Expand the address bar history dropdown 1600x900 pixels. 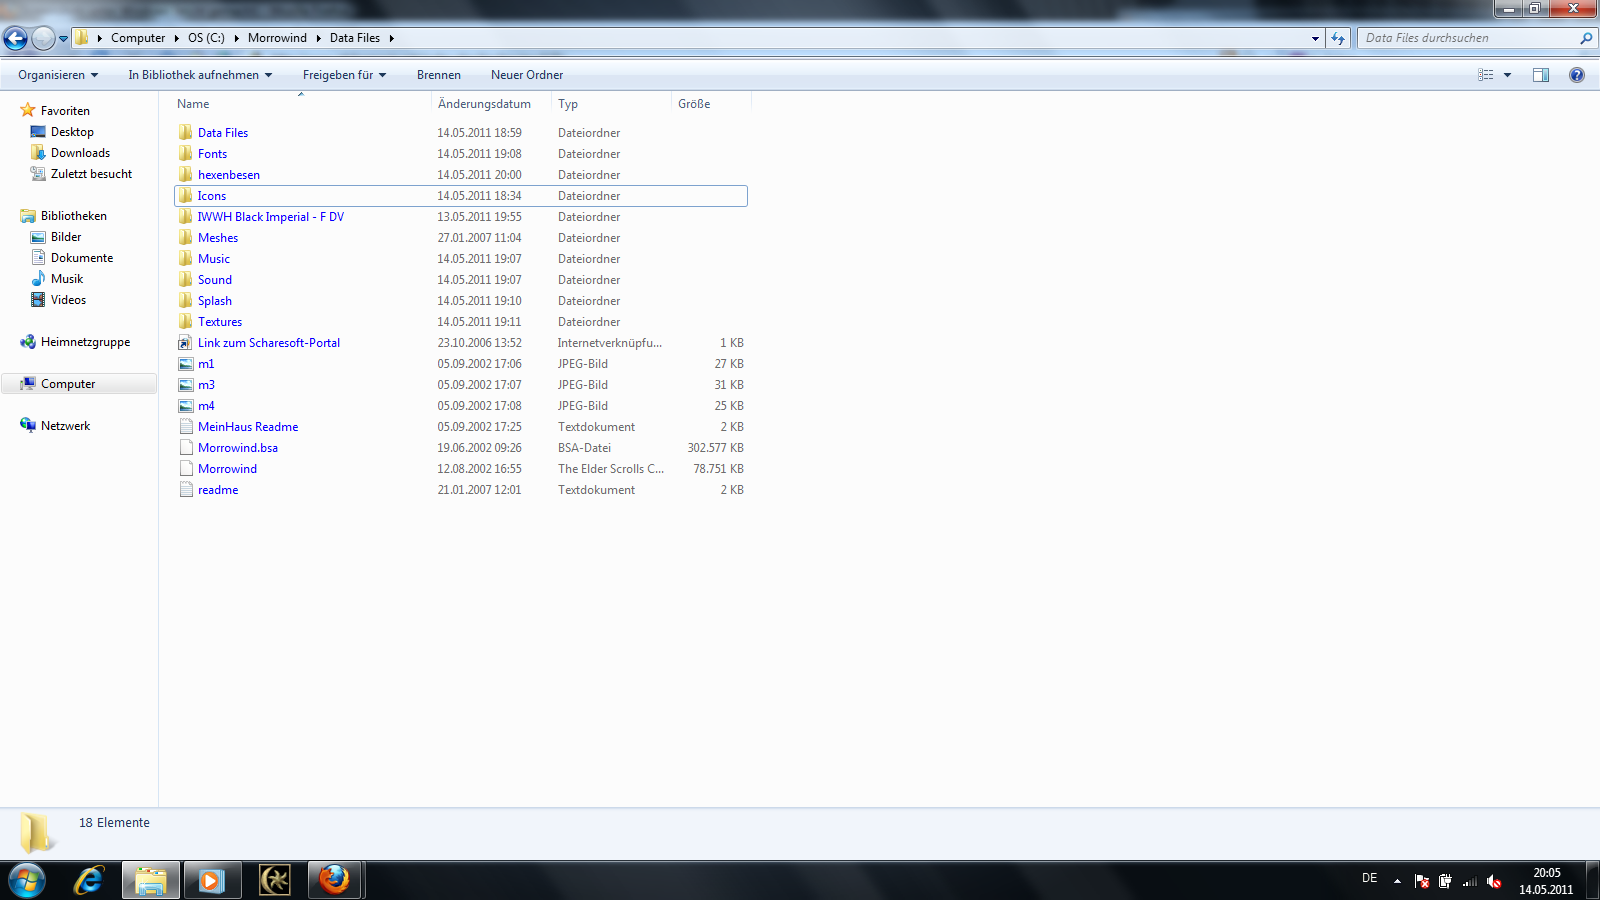pyautogui.click(x=1315, y=38)
